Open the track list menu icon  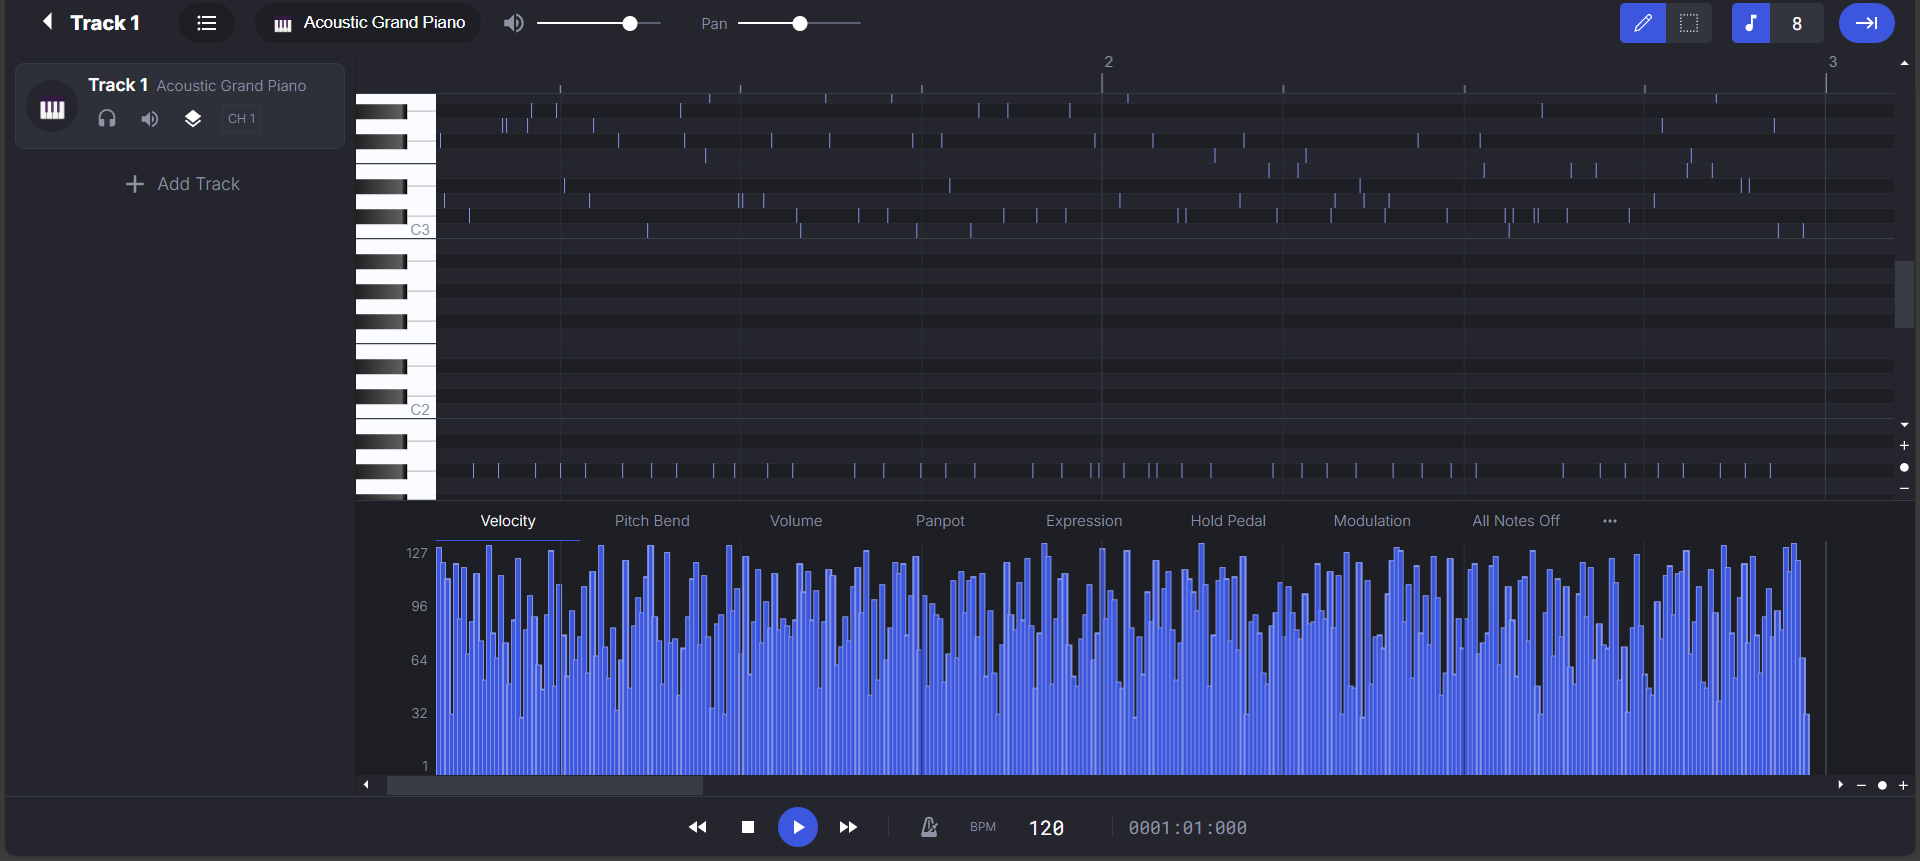coord(207,23)
